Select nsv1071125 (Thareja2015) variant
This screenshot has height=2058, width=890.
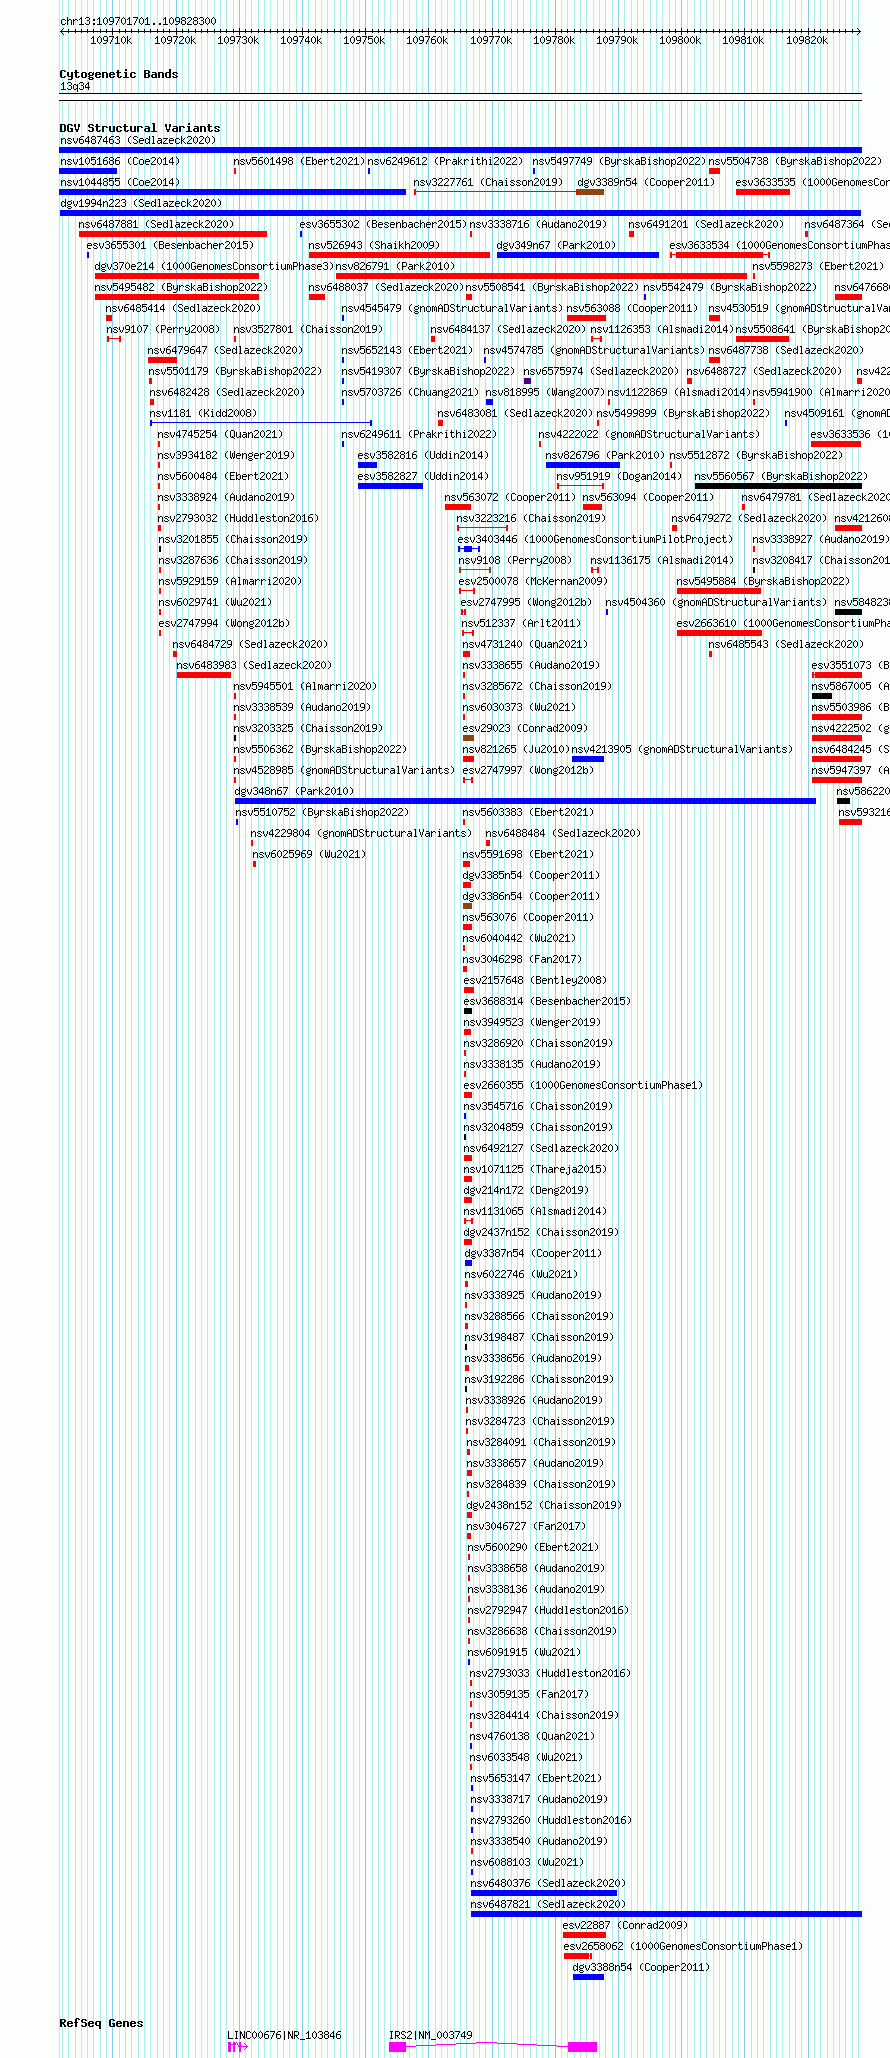click(535, 1169)
